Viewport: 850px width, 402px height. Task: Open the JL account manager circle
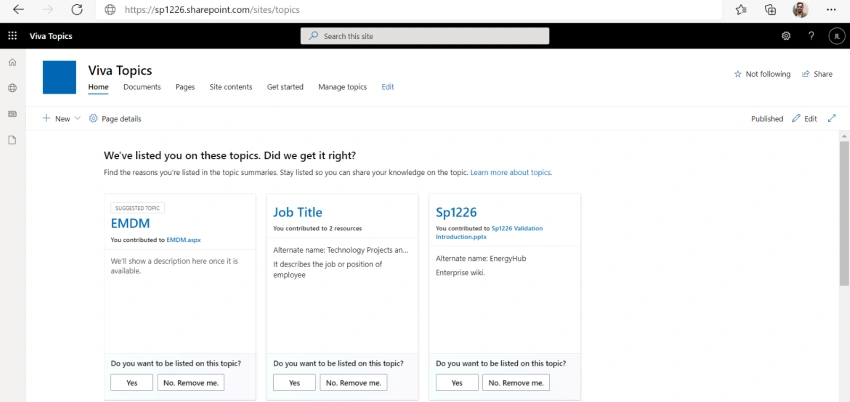tap(837, 36)
